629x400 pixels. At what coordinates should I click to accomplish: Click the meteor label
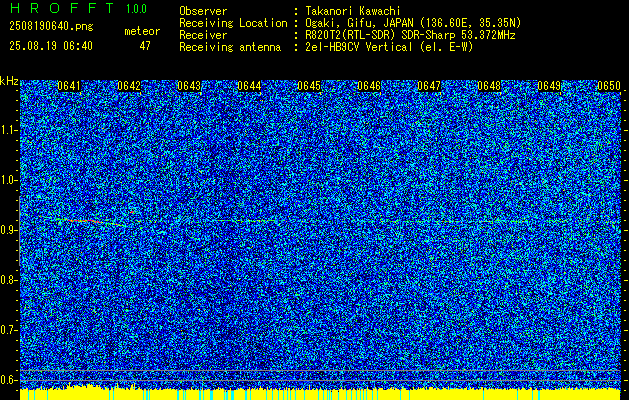click(142, 31)
